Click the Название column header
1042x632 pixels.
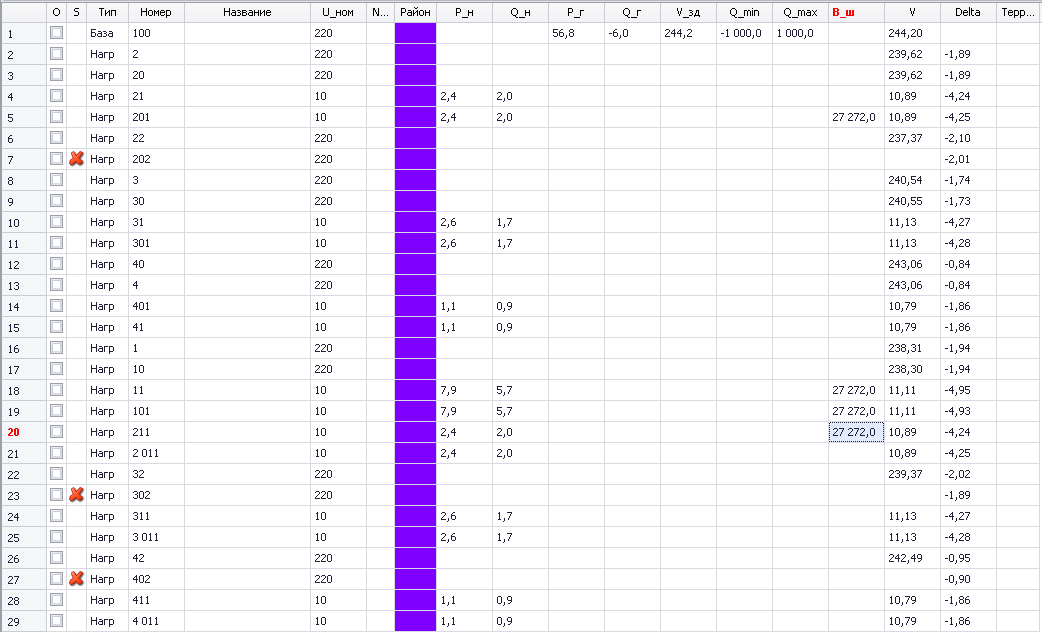(x=247, y=12)
